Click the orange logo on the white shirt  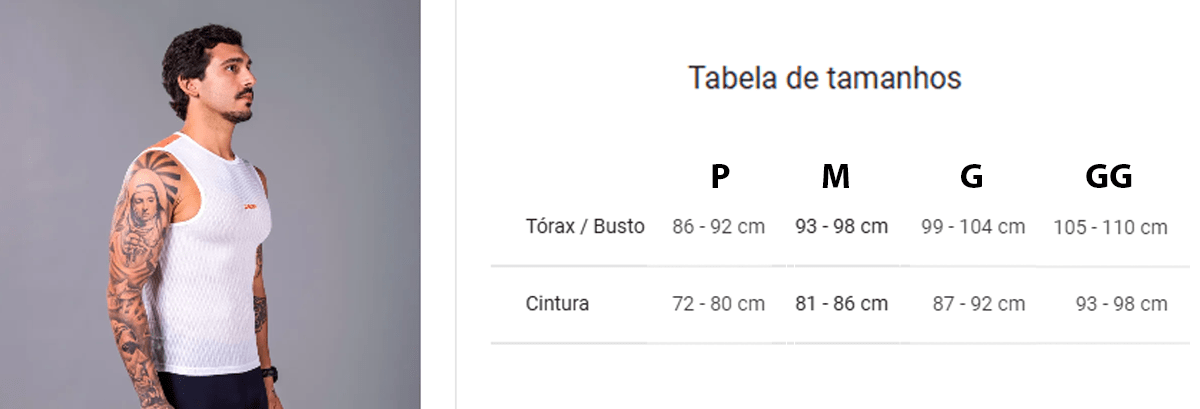(x=247, y=207)
